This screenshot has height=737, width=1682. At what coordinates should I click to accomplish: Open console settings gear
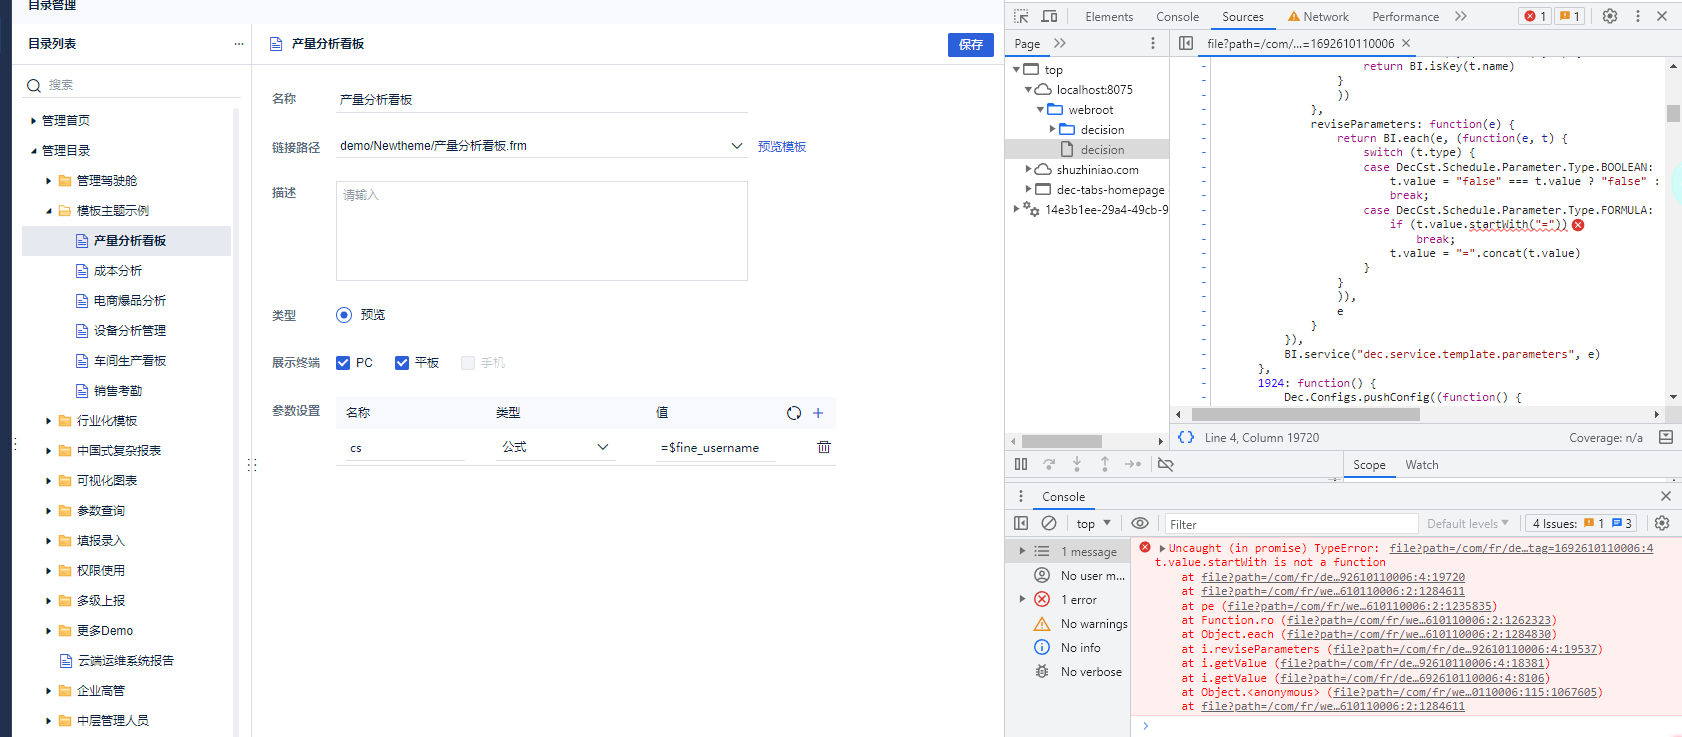click(x=1662, y=523)
